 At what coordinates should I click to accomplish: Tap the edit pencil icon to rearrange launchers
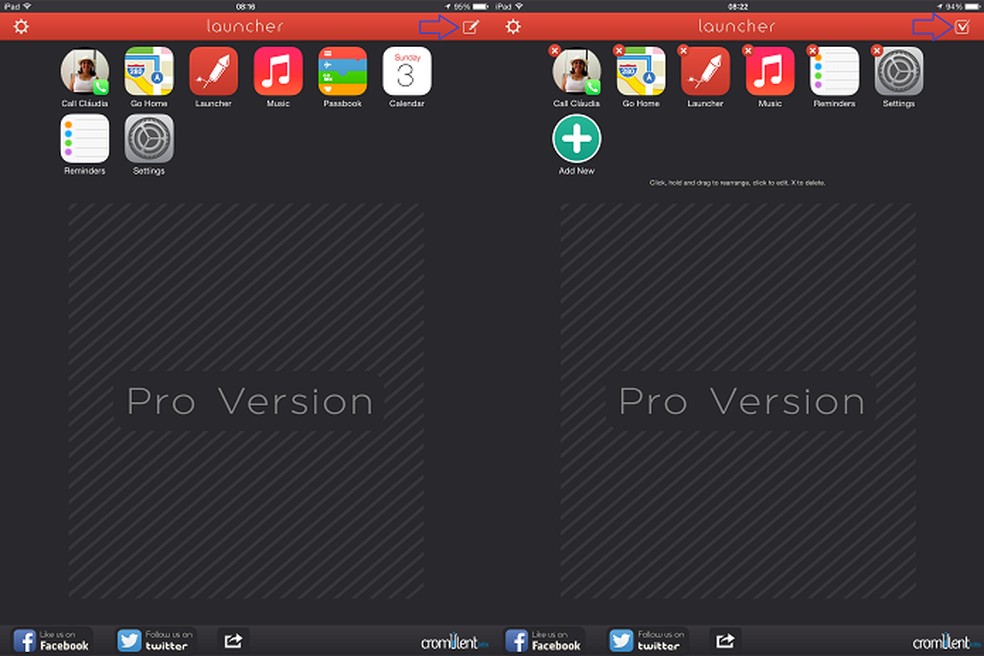[x=472, y=27]
